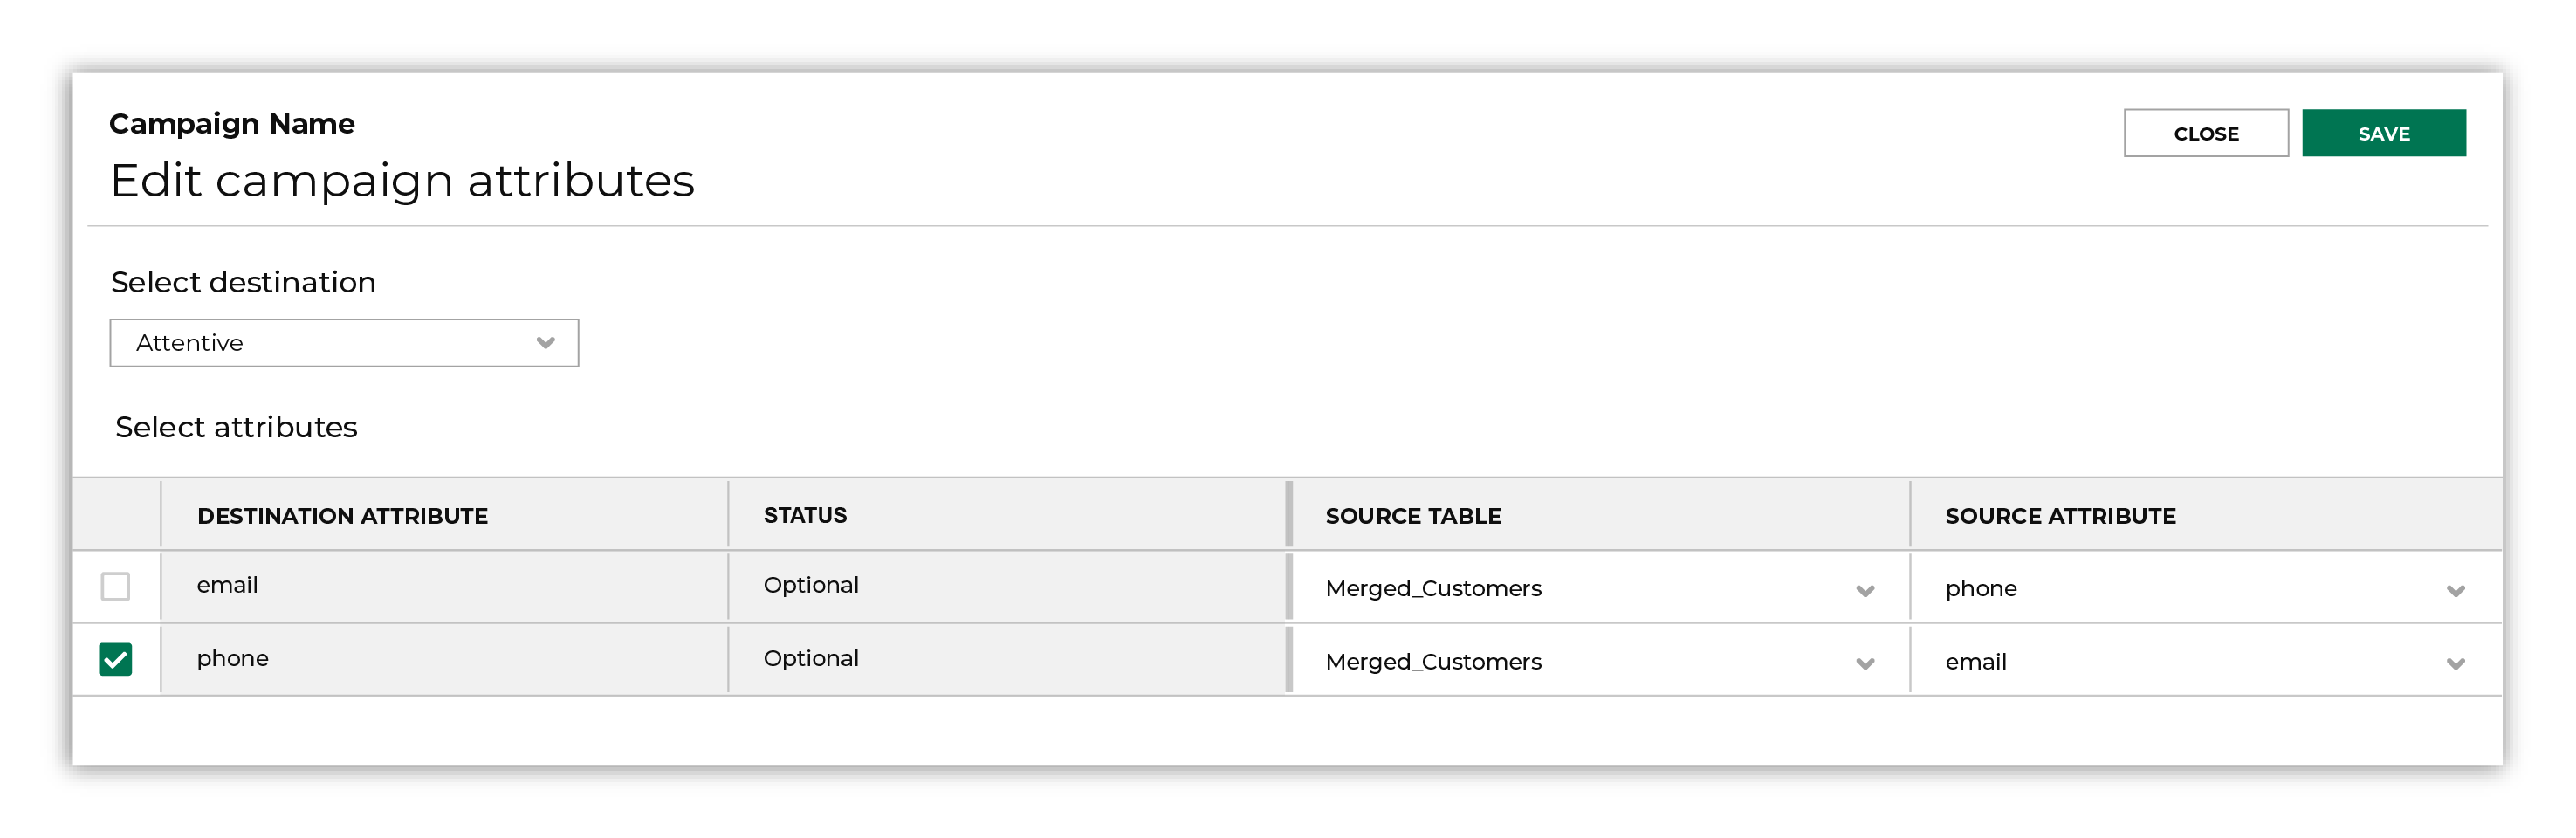The width and height of the screenshot is (2576, 838).
Task: Select the SOURCE ATTRIBUTE column header
Action: (x=2060, y=516)
